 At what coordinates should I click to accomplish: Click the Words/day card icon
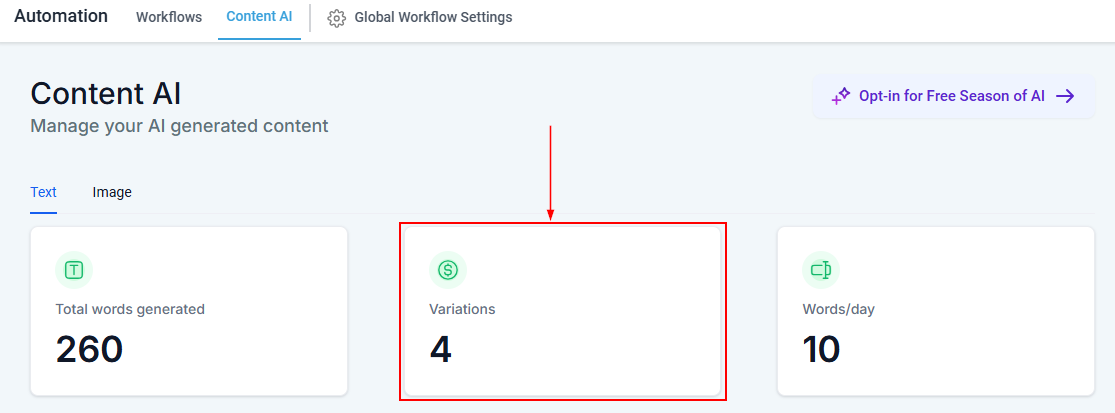click(821, 269)
